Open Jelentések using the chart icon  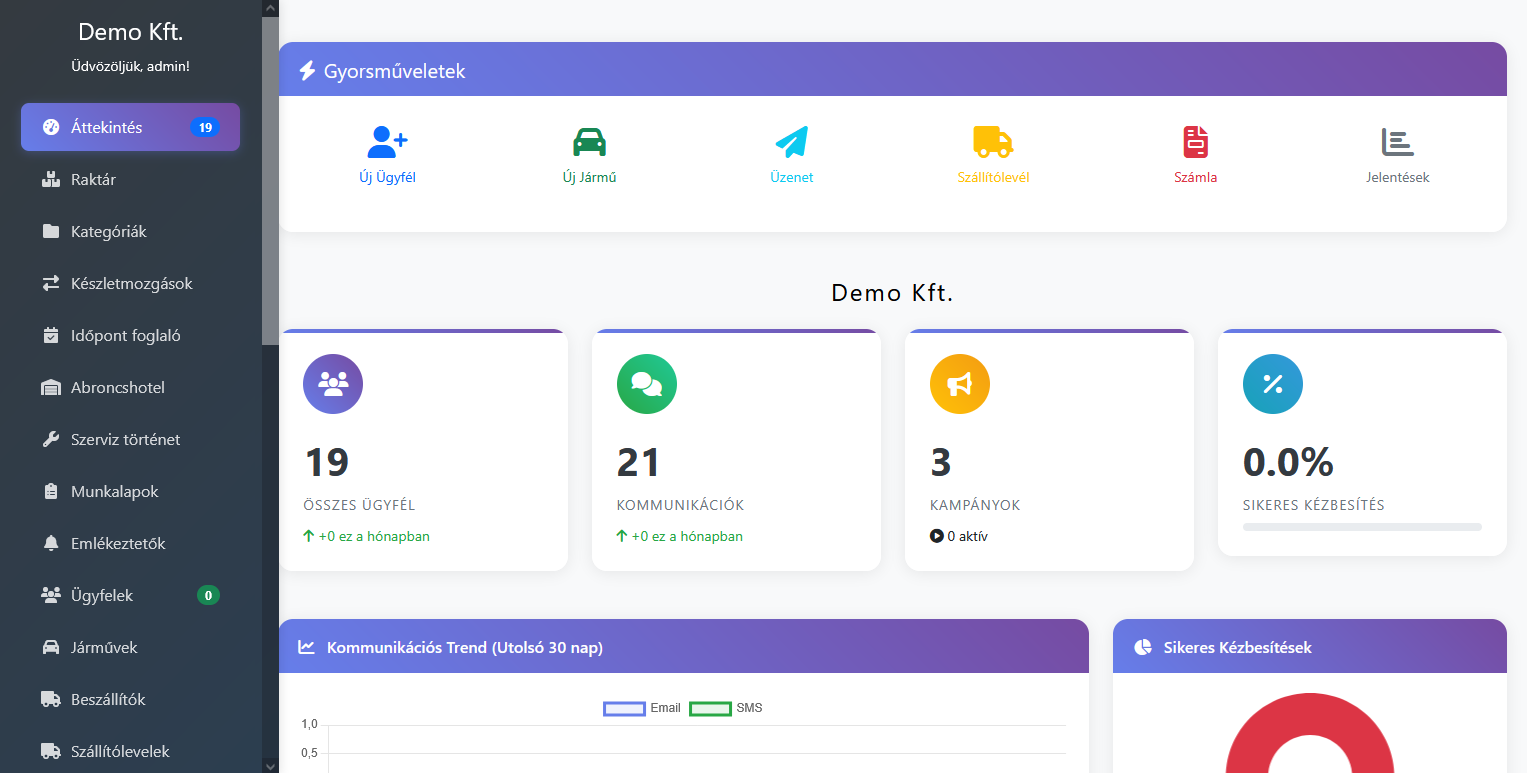click(x=1397, y=143)
